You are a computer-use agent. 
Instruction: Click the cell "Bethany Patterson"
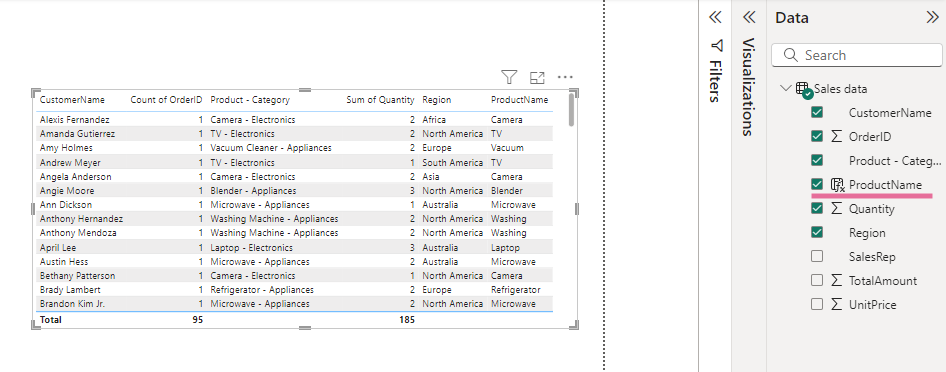pyautogui.click(x=77, y=276)
